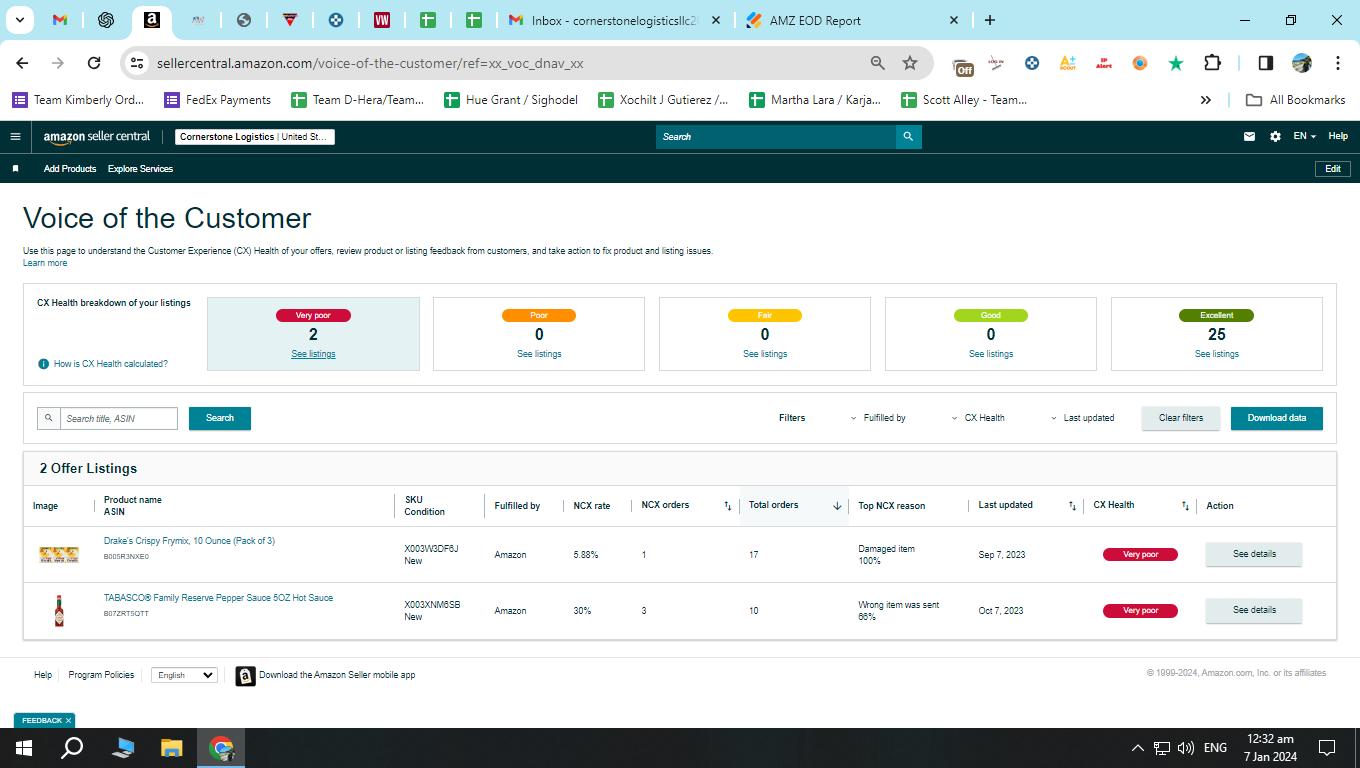This screenshot has height=768, width=1360.
Task: Open Chrome extensions puzzle icon
Action: click(x=1212, y=63)
